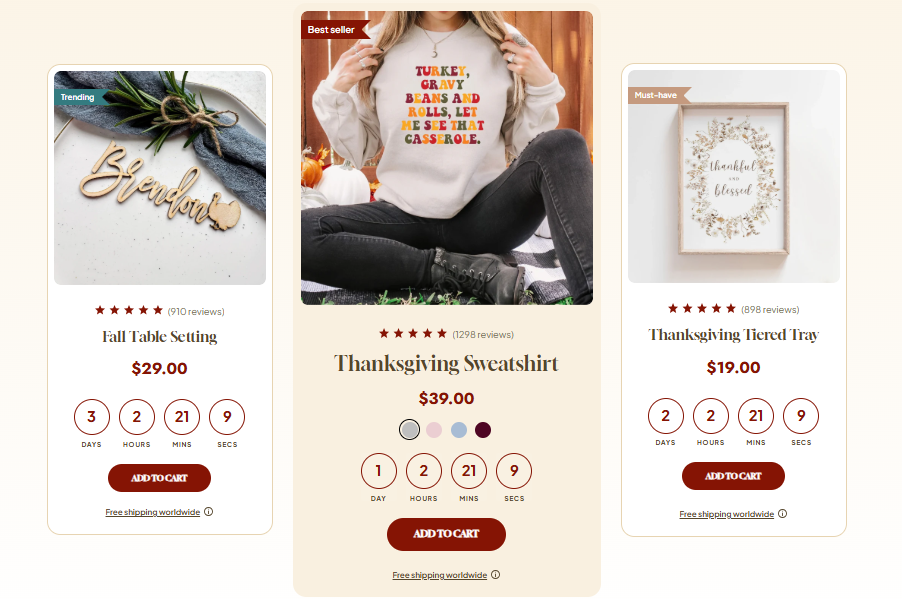Click star rating of Fall Table Setting
Image resolution: width=902 pixels, height=599 pixels.
click(129, 310)
